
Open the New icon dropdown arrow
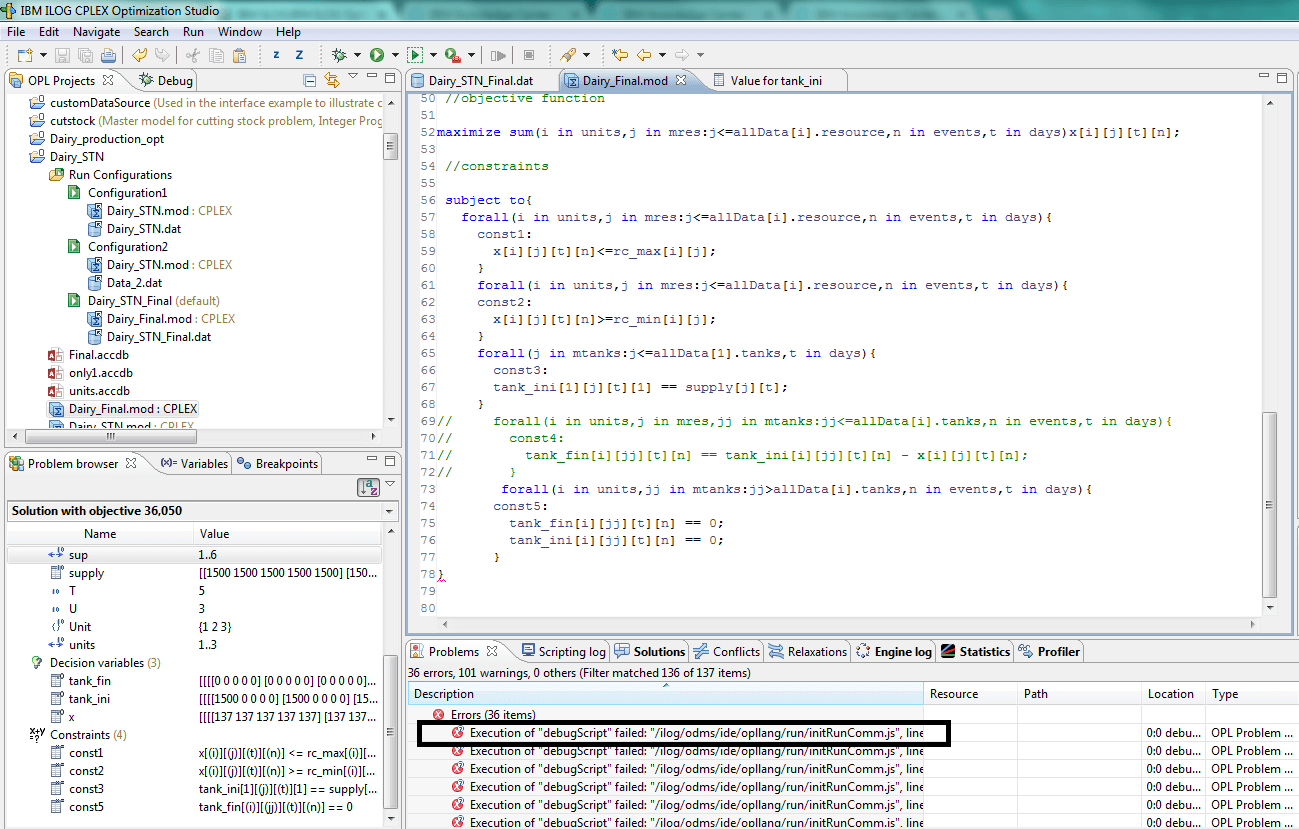pos(42,55)
